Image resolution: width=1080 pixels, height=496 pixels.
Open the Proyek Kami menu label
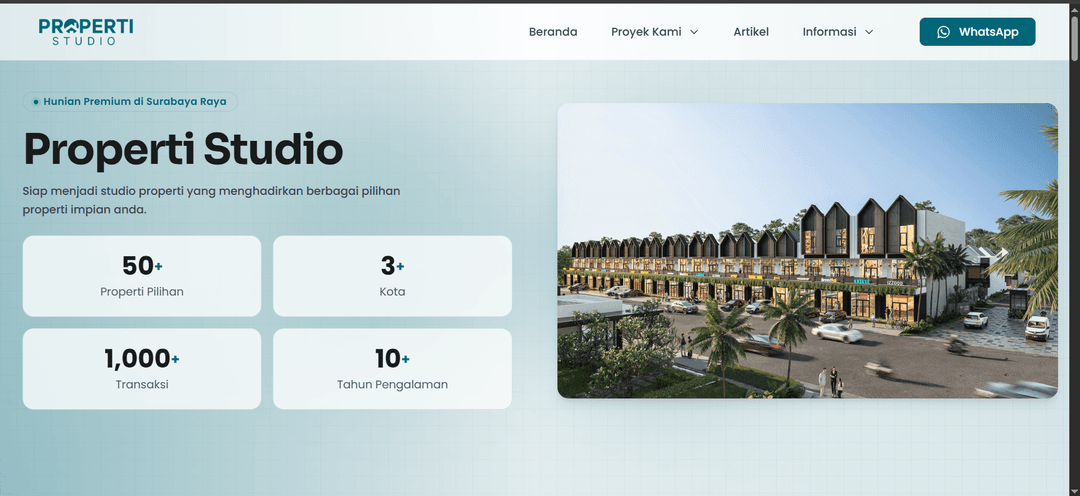[646, 32]
